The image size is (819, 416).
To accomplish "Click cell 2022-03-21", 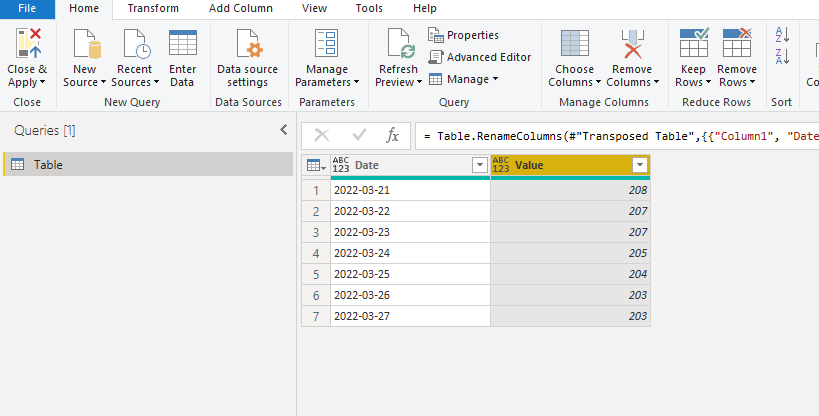I will click(x=411, y=190).
